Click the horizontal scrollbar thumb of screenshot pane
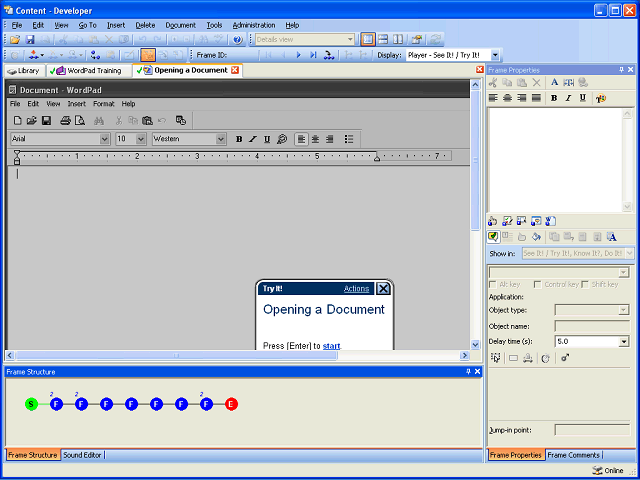Viewport: 640px width, 480px height. click(176, 356)
